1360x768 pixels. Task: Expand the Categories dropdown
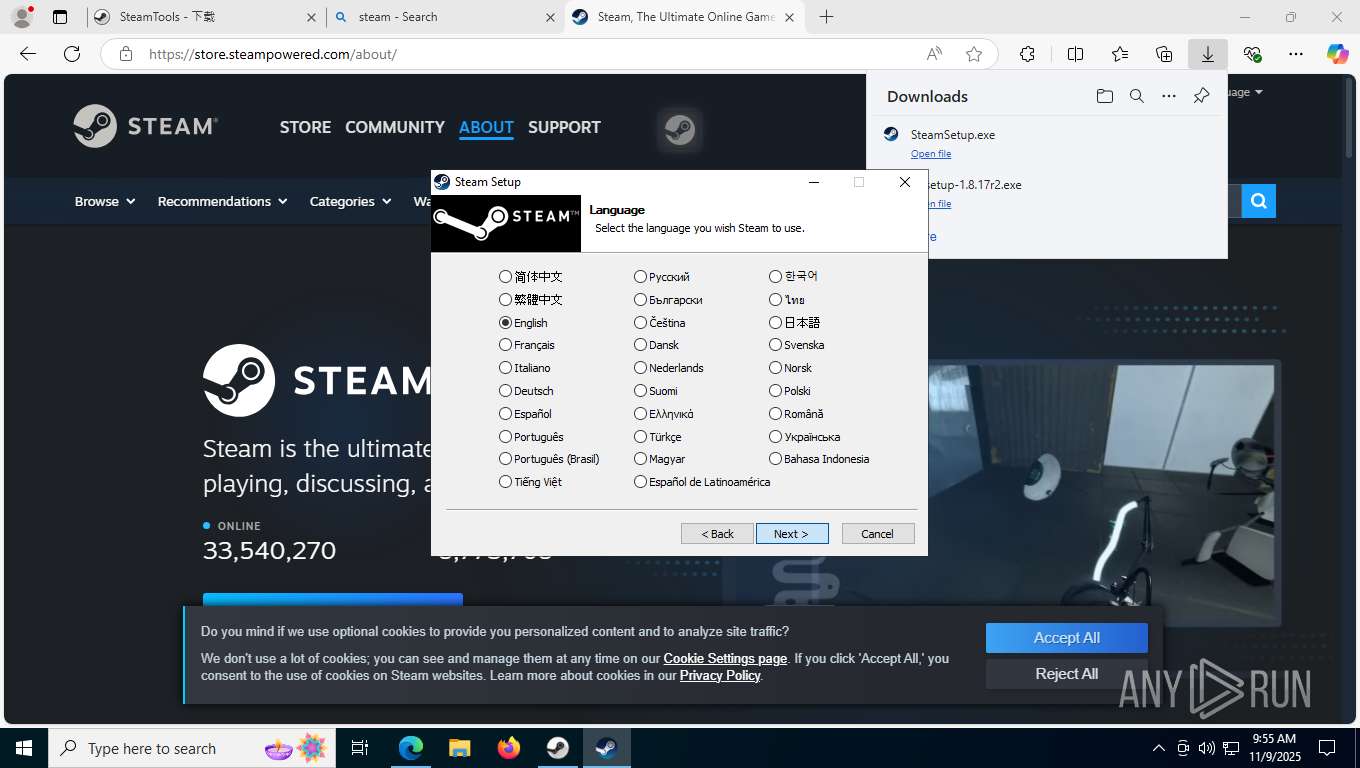coord(349,201)
